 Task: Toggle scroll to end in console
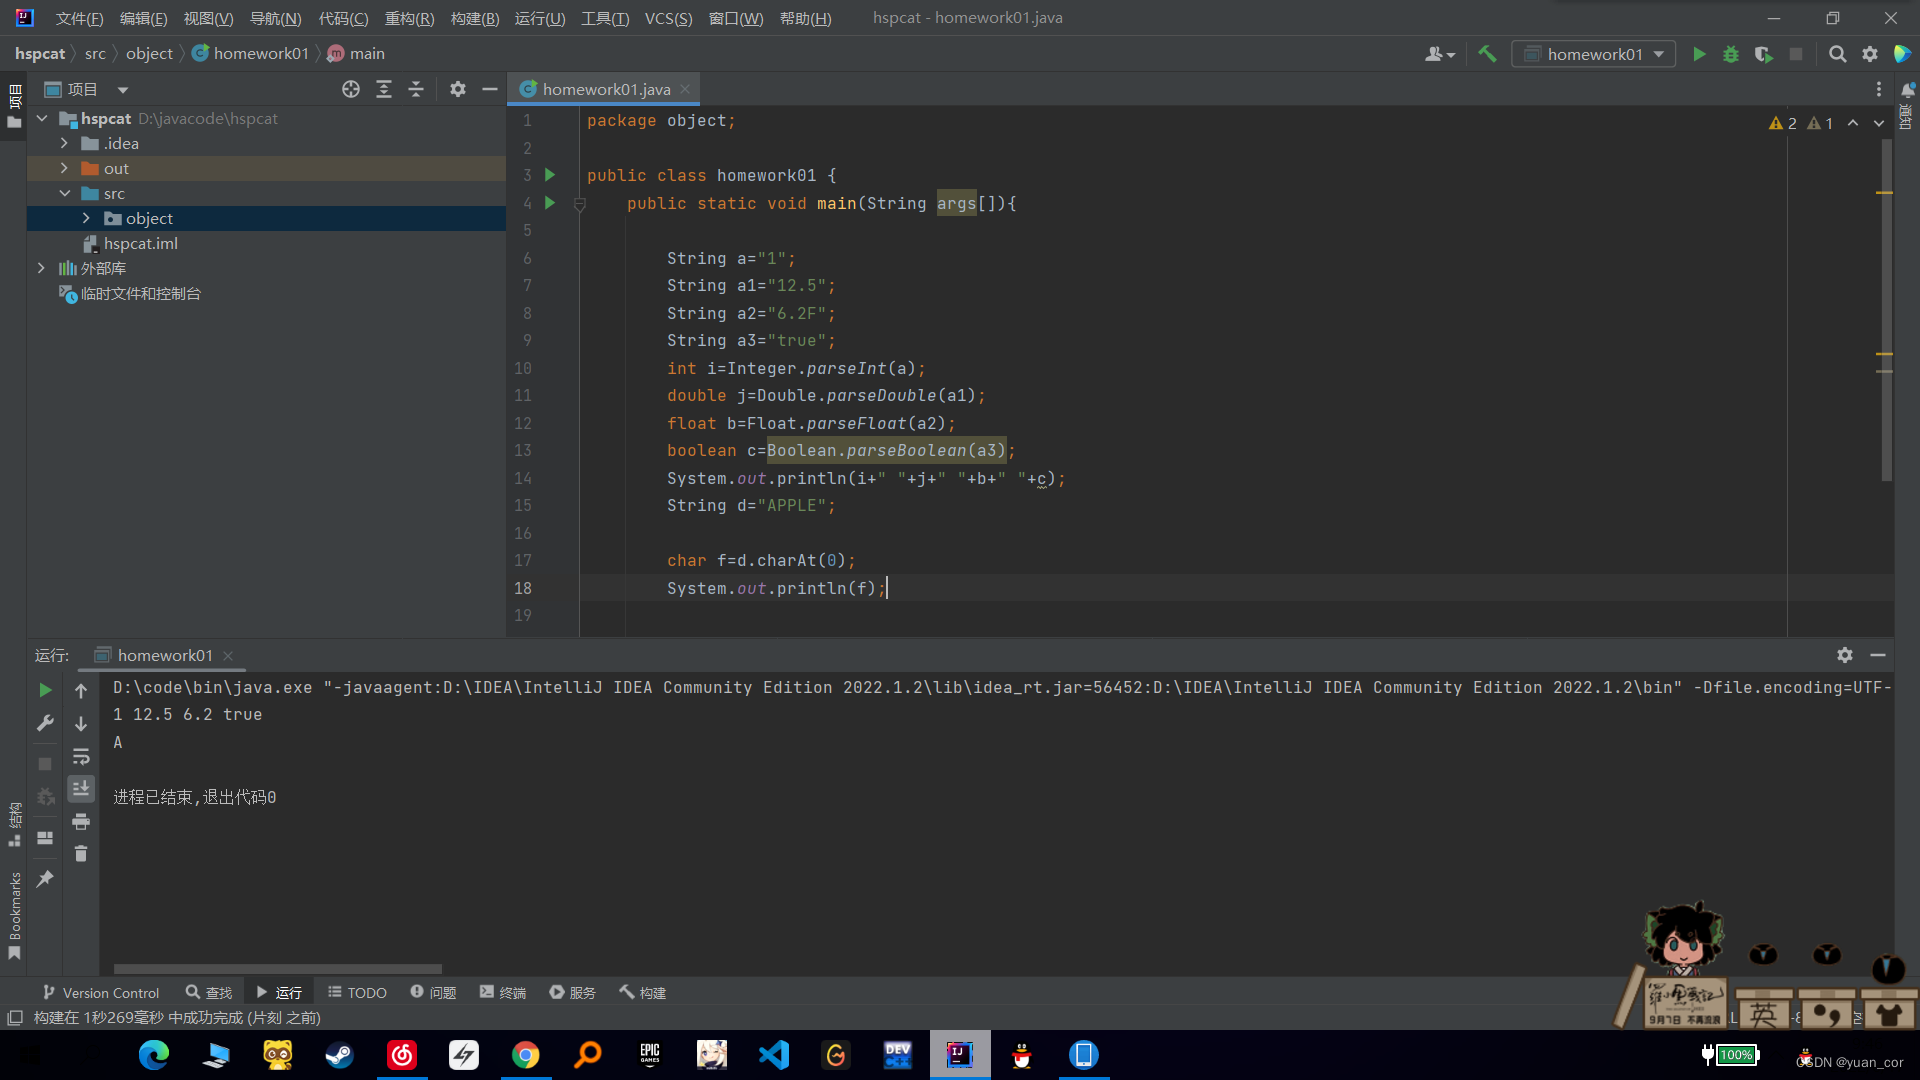point(81,789)
